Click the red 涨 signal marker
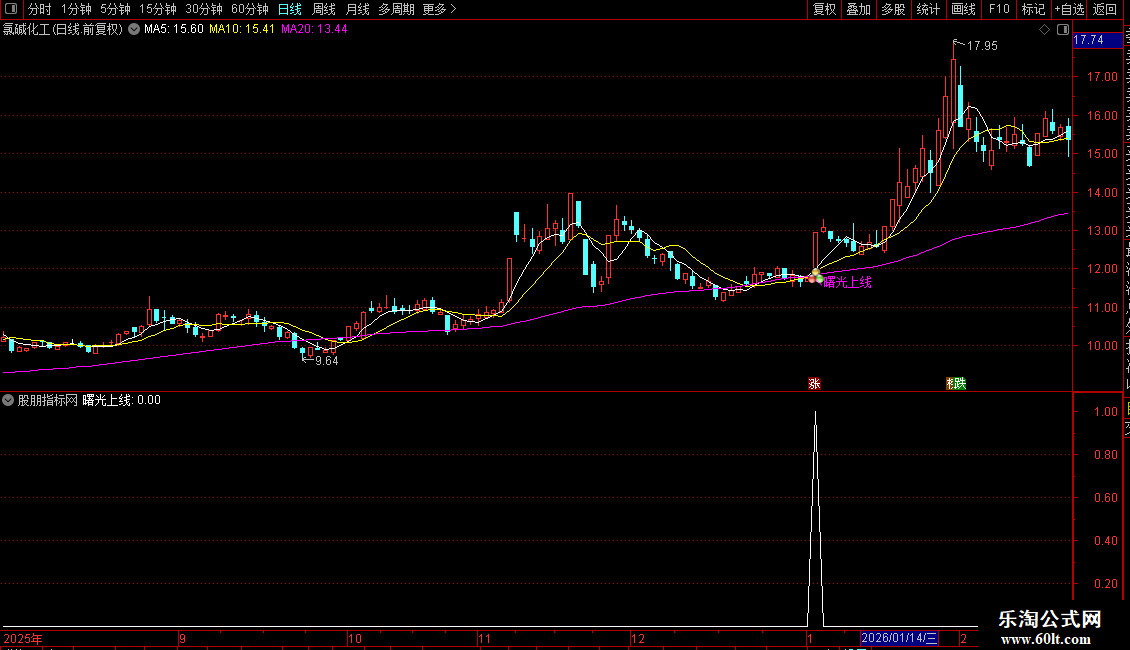This screenshot has height=650, width=1130. click(814, 383)
